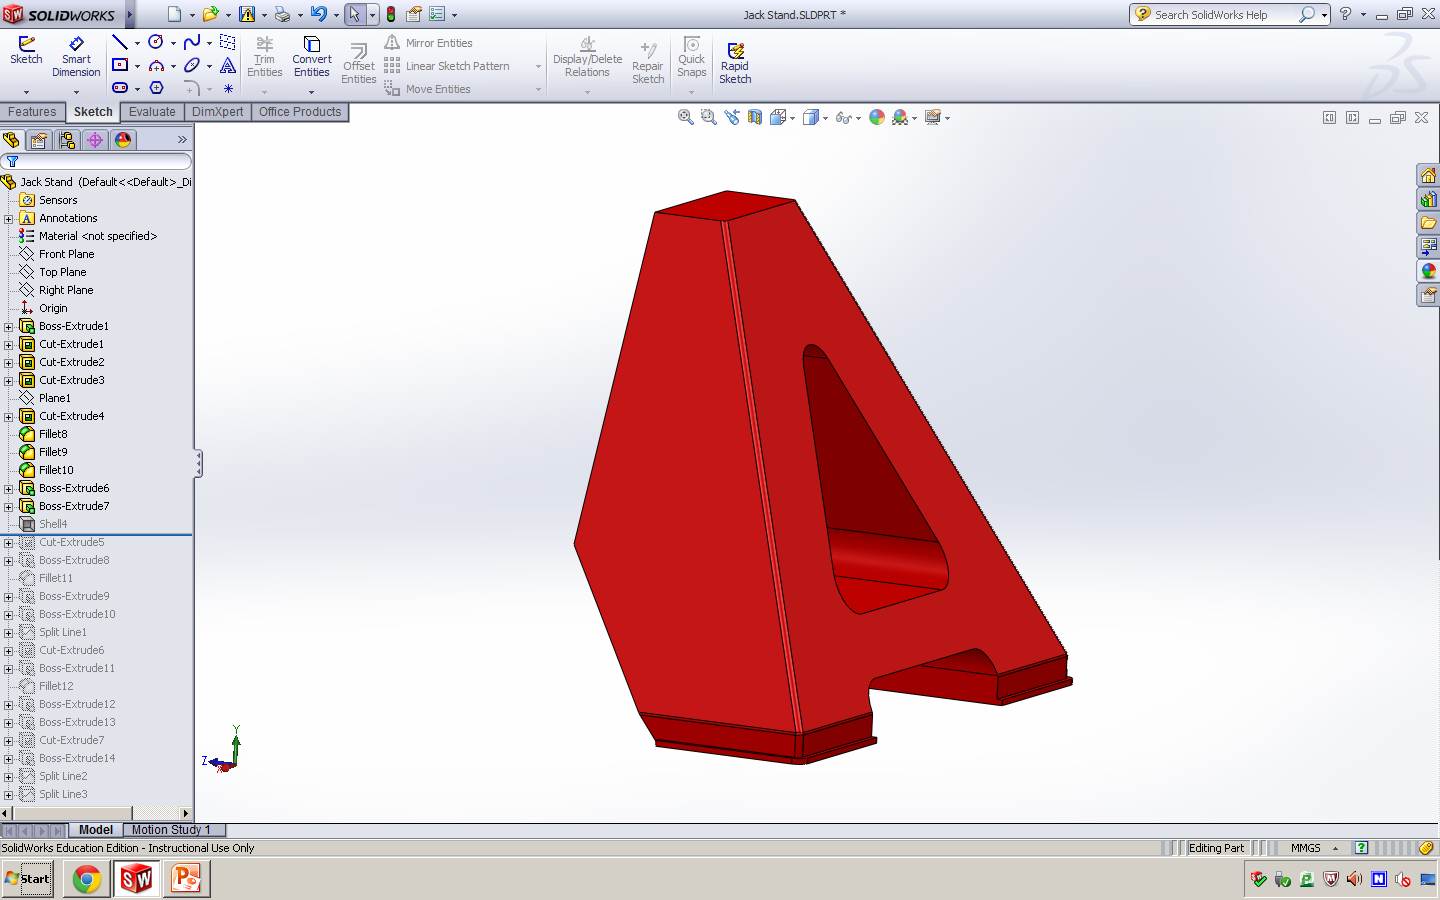This screenshot has width=1440, height=900.
Task: Launch the Rapid Sketch tool
Action: [x=735, y=62]
